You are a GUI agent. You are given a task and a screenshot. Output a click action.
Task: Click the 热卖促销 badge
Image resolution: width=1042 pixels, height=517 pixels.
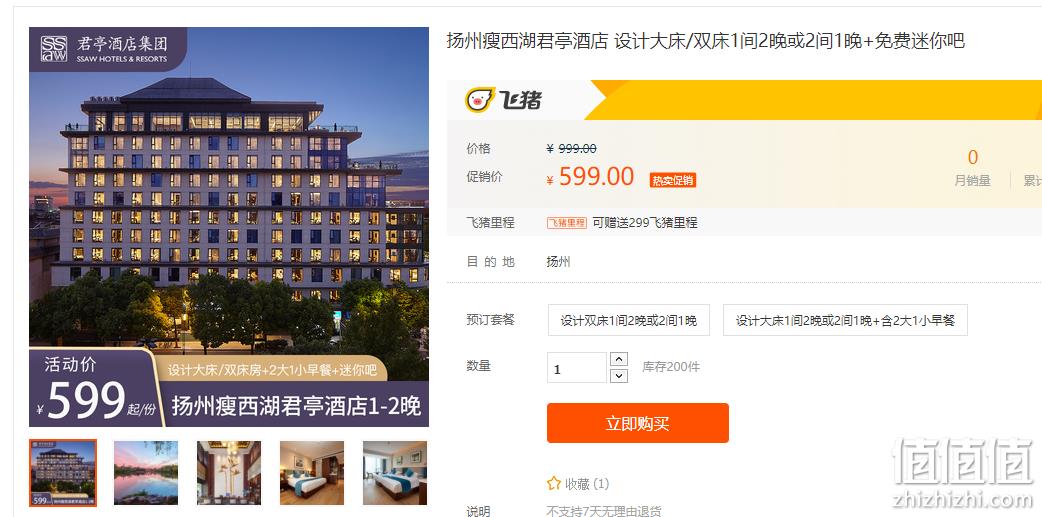673,180
